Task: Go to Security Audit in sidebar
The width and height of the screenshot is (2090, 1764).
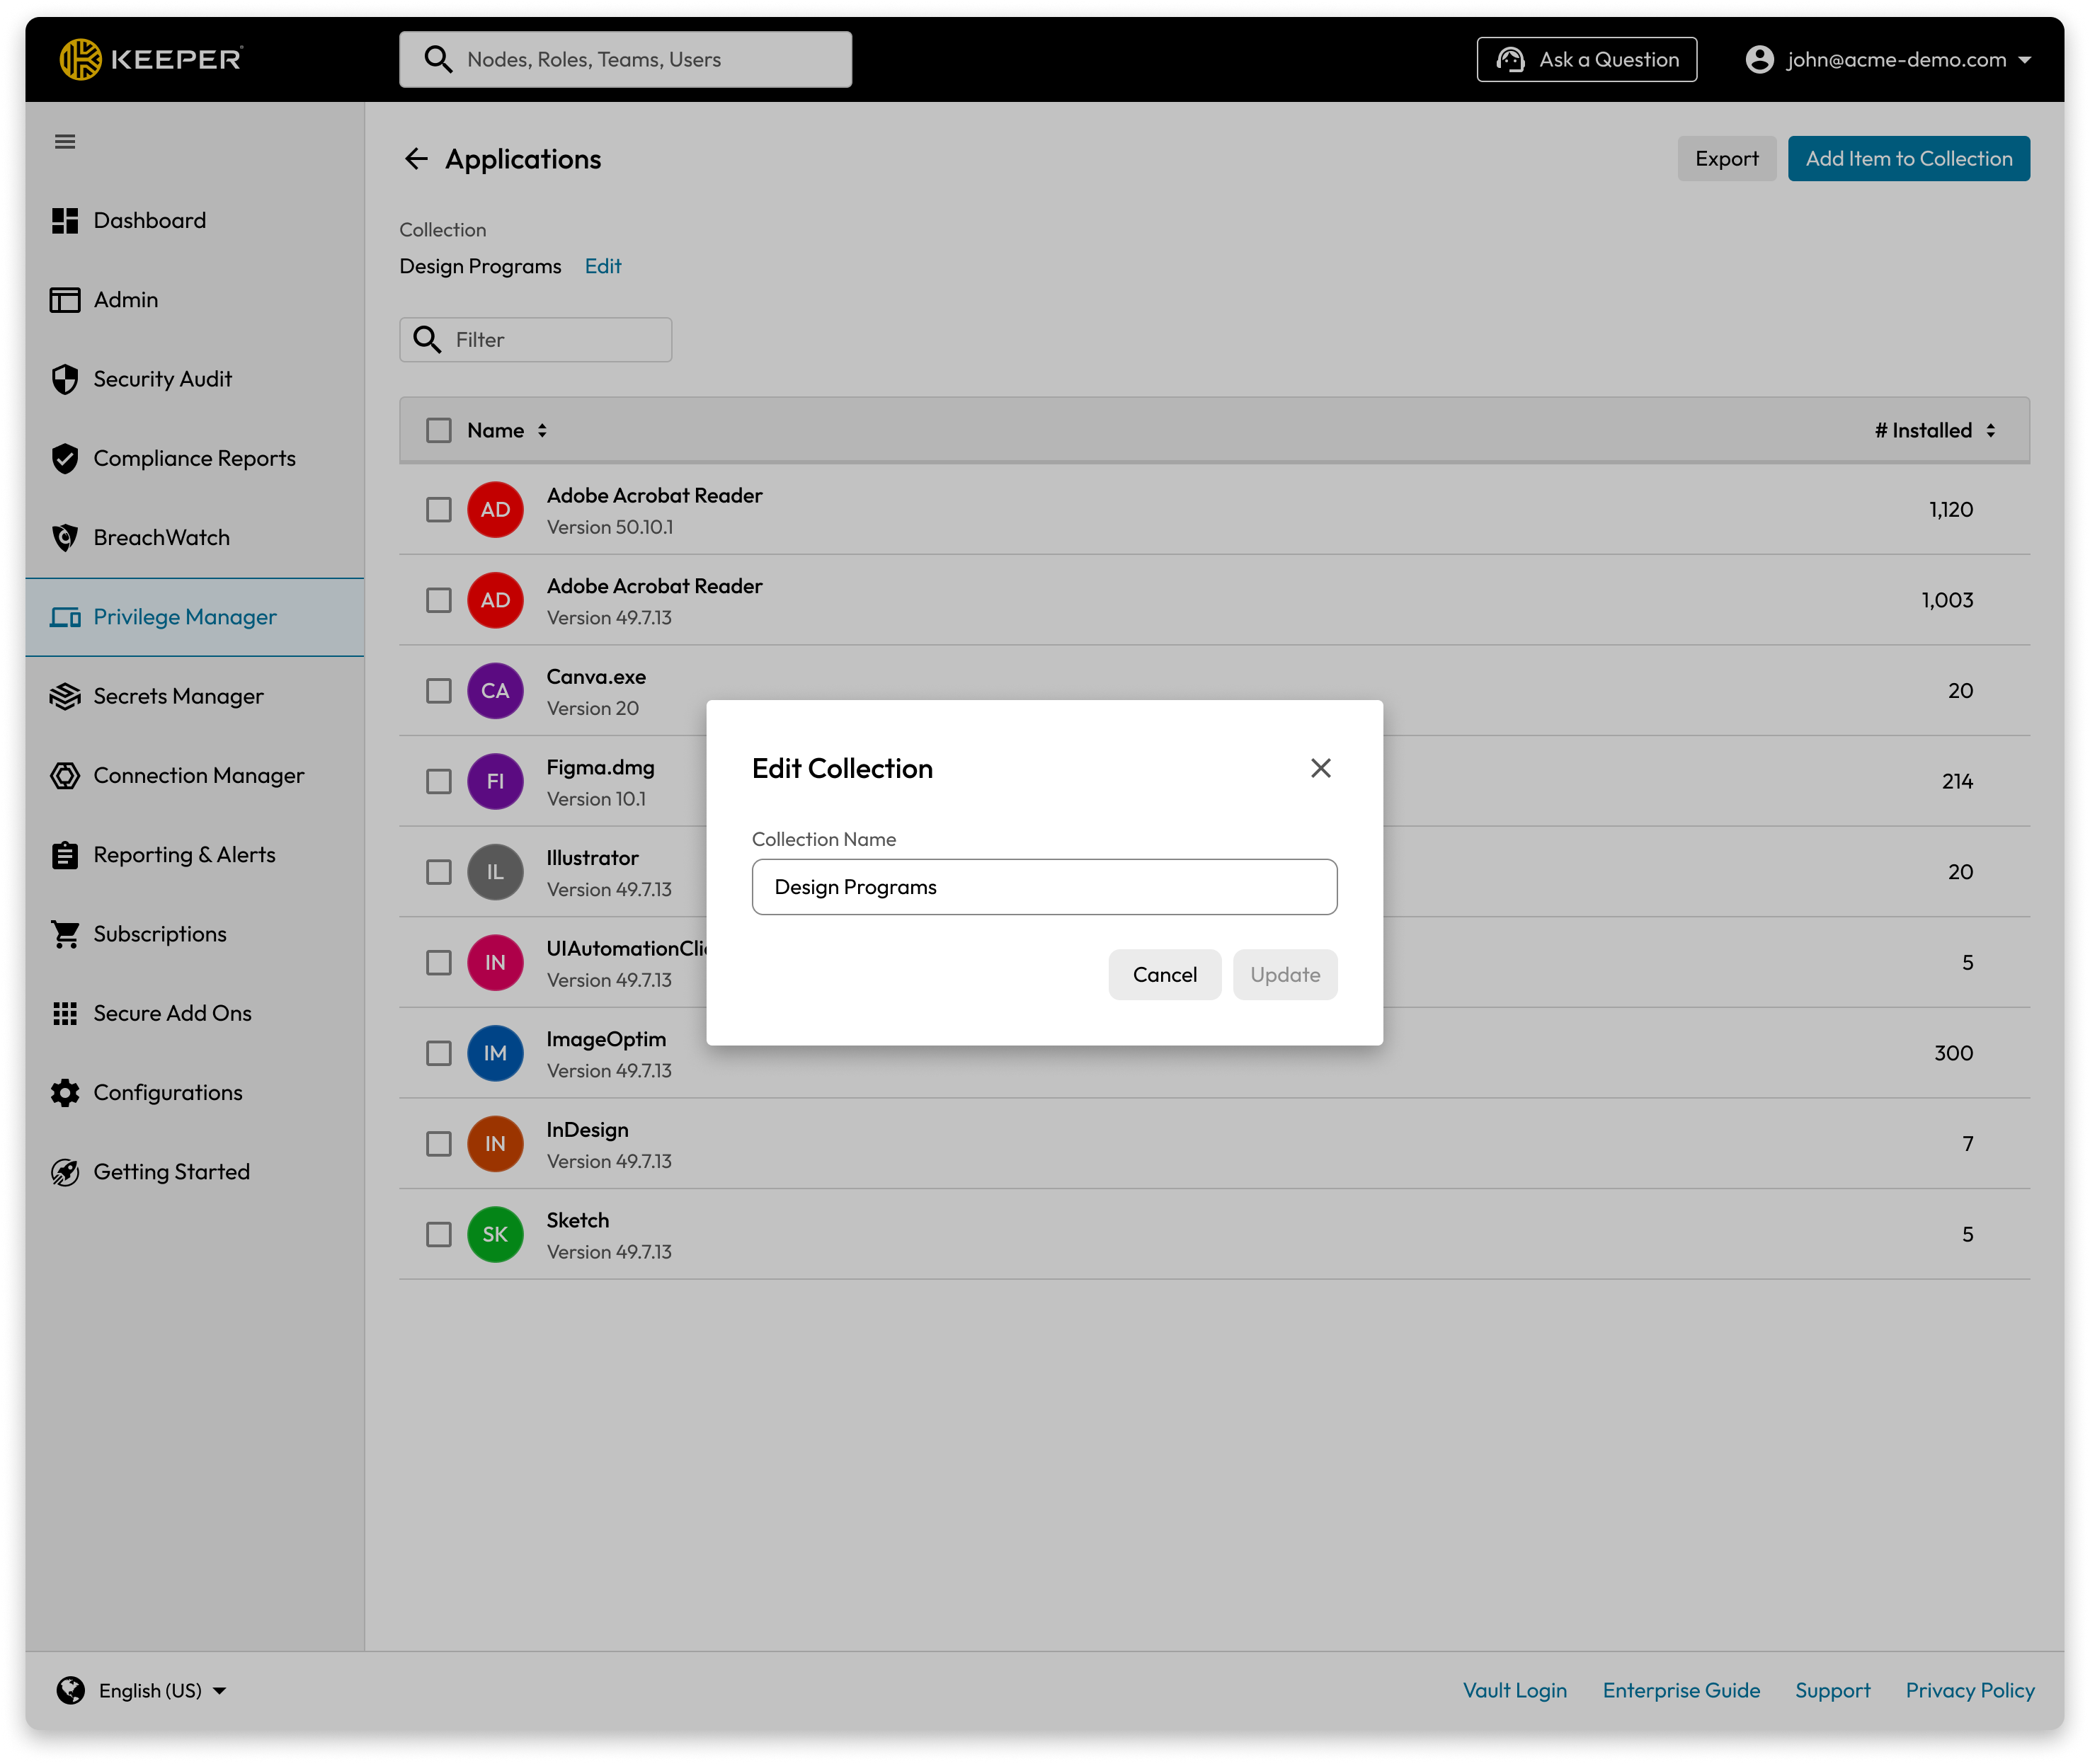Action: click(x=162, y=379)
